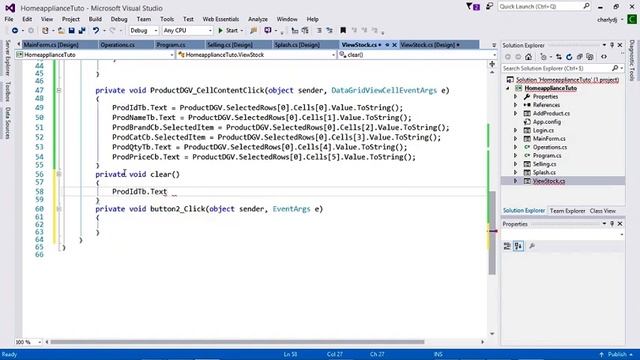The width and height of the screenshot is (640, 360).
Task: Click the Navigate Backward toolbar icon
Action: pos(15,31)
